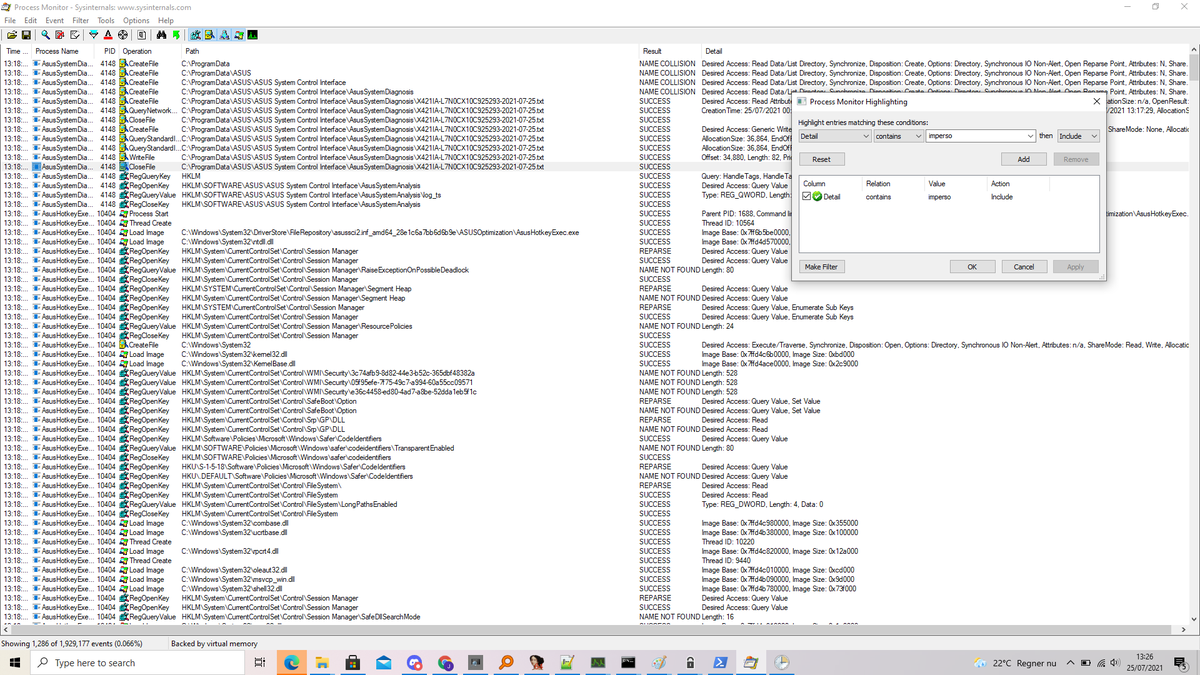Image resolution: width=1200 pixels, height=675 pixels.
Task: Select the row with LongPathsEnabled registry value
Action: click(595, 504)
